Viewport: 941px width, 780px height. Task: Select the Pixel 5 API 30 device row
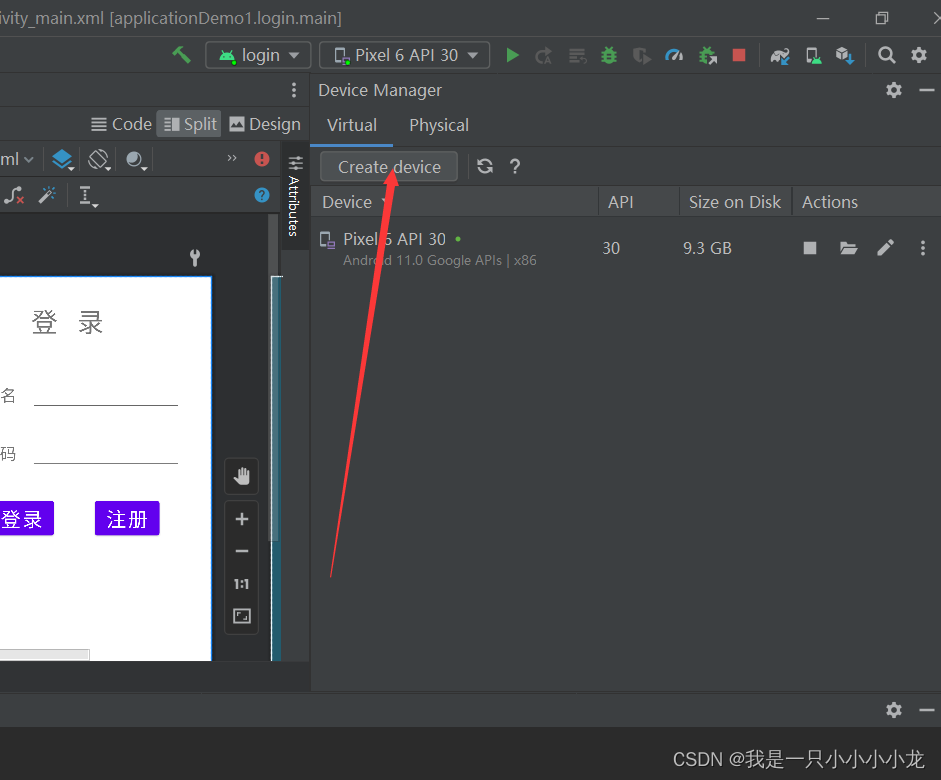coord(626,248)
